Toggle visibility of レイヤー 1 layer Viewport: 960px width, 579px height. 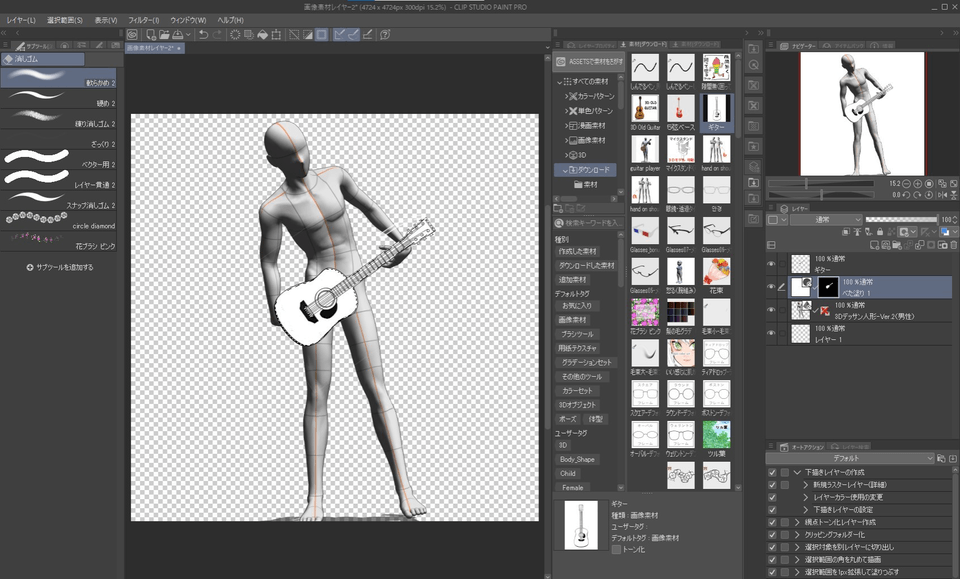(x=771, y=334)
